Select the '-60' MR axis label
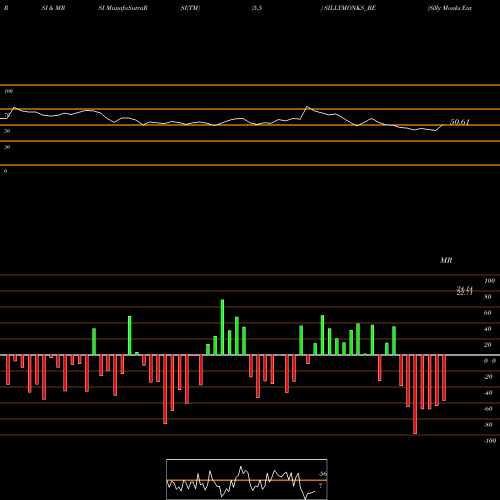This screenshot has width=500, height=500. (488, 409)
